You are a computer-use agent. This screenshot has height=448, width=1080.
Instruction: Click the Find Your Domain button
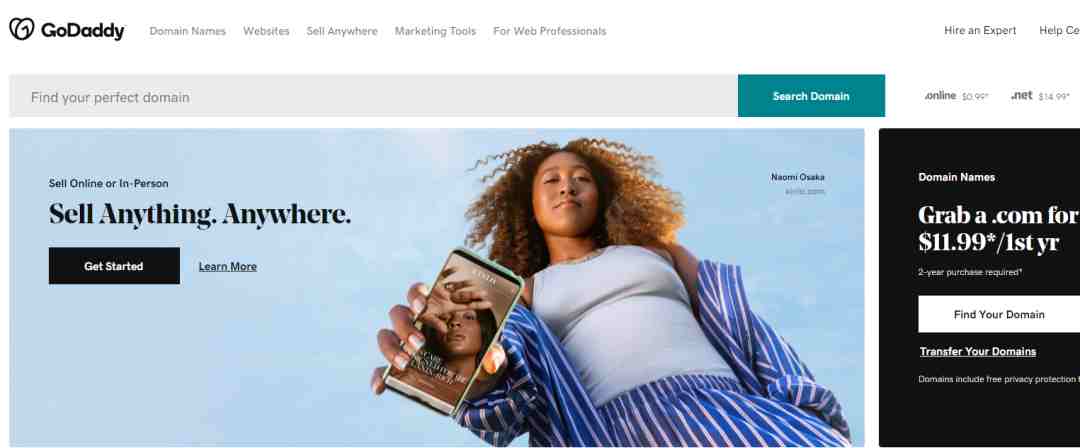999,314
